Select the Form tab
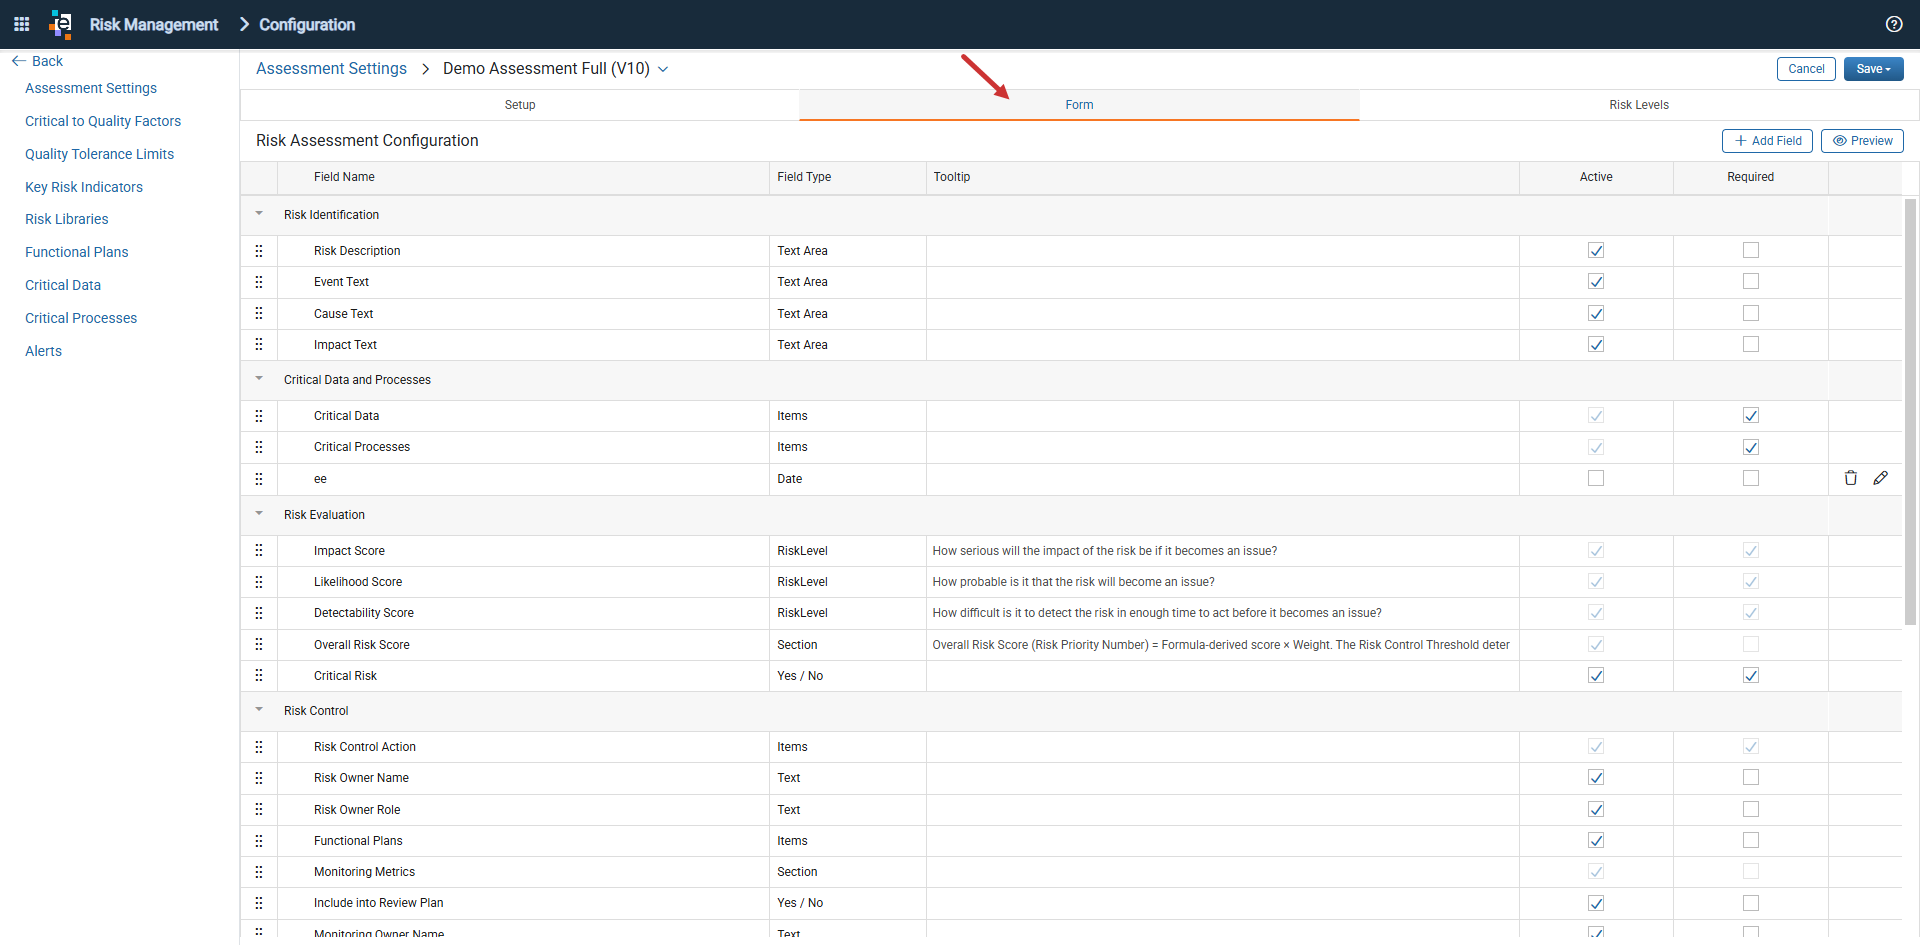 (x=1079, y=105)
